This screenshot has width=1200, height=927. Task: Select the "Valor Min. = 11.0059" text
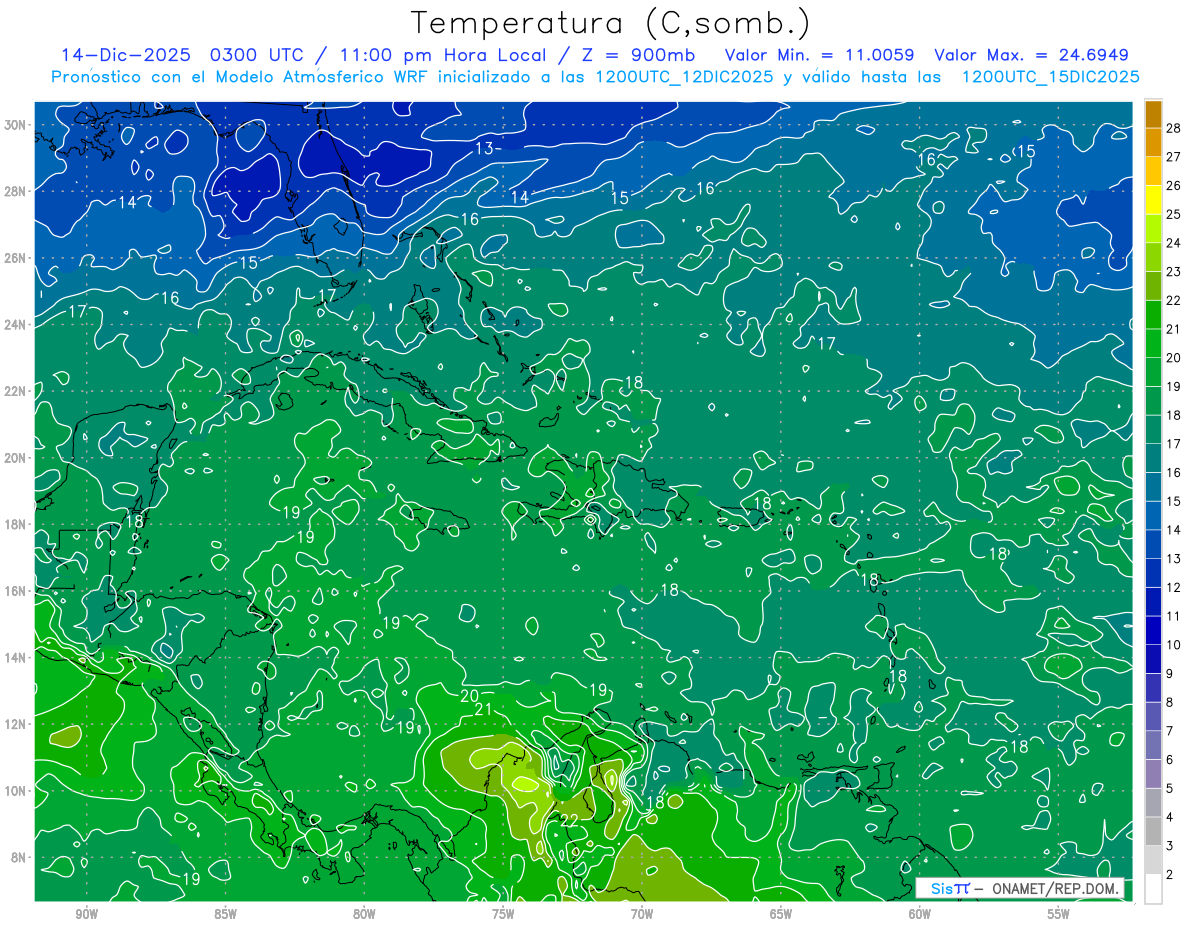coord(818,55)
